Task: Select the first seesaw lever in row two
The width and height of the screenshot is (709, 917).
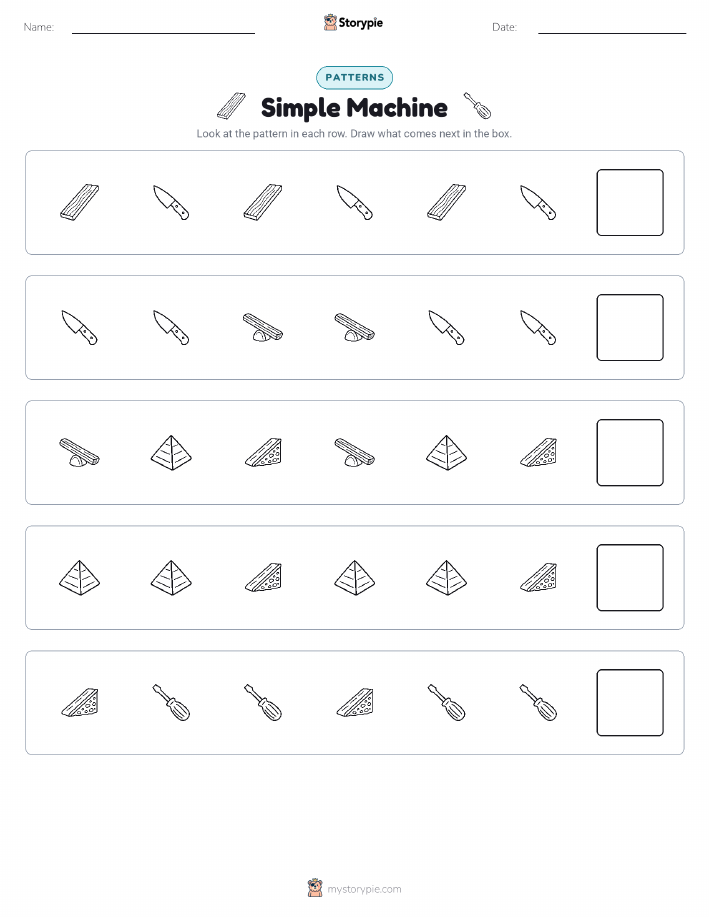Action: 263,328
